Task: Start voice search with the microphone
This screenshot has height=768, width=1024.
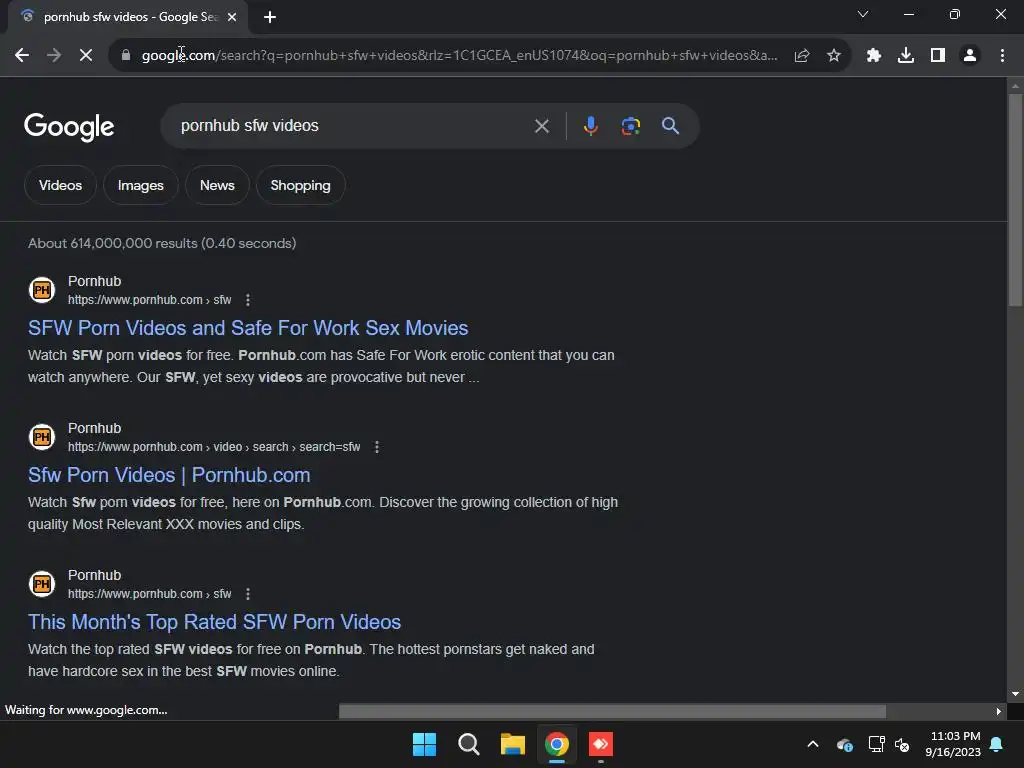Action: (x=590, y=126)
